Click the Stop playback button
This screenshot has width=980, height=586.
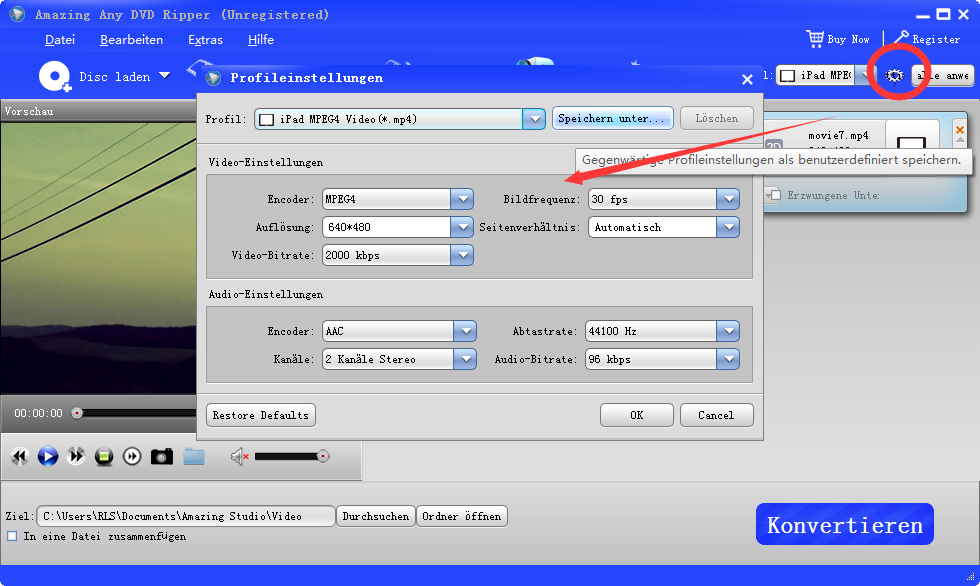pyautogui.click(x=104, y=457)
